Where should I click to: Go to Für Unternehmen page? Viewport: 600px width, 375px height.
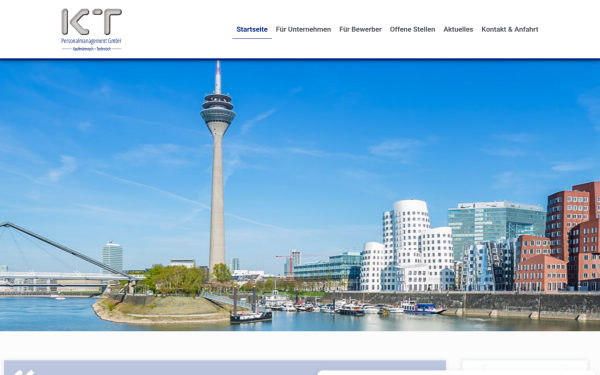tap(303, 29)
